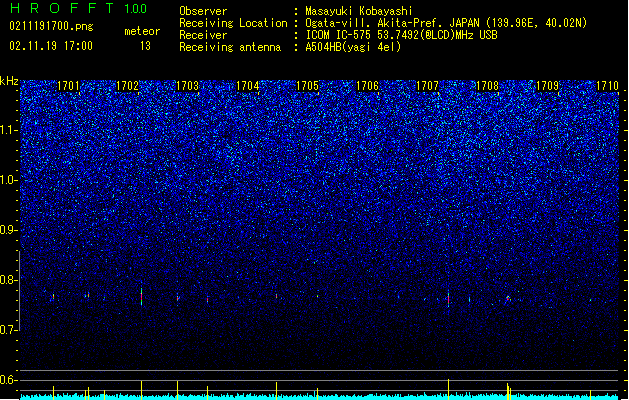Click the Observer field label
The width and height of the screenshot is (629, 400).
point(203,11)
